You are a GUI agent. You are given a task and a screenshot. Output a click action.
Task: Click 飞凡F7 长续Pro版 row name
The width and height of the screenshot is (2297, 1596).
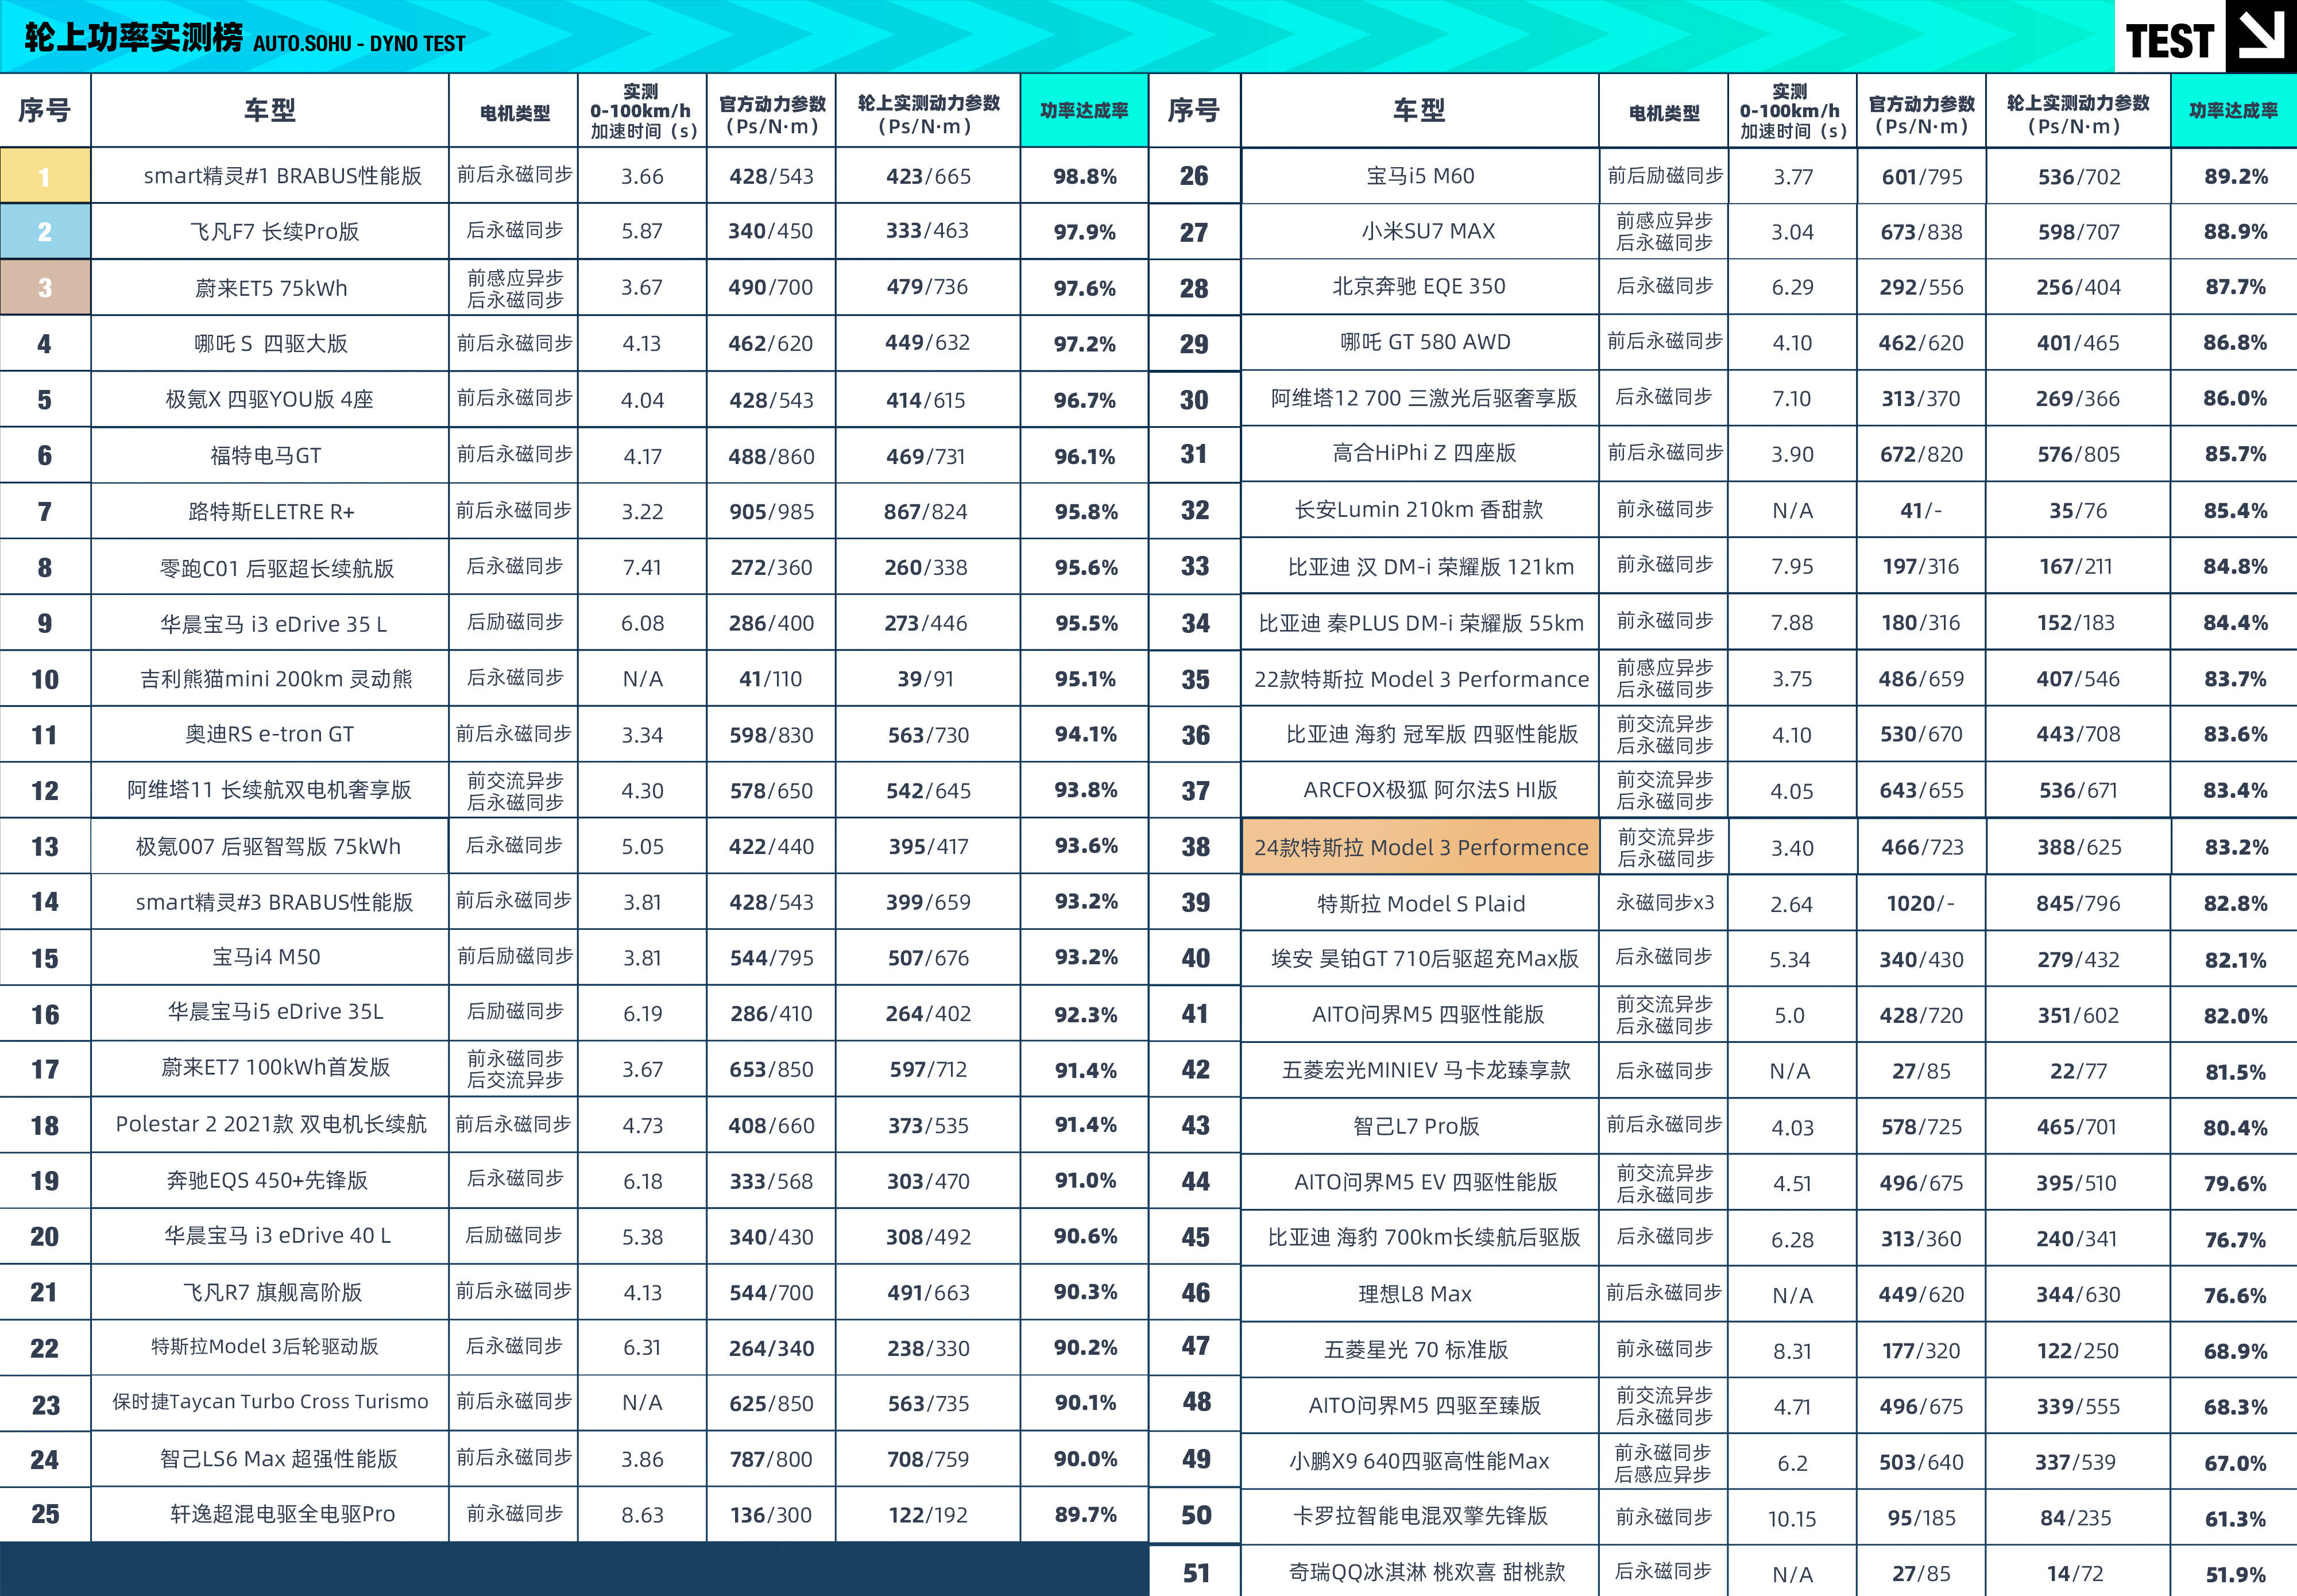(x=274, y=232)
